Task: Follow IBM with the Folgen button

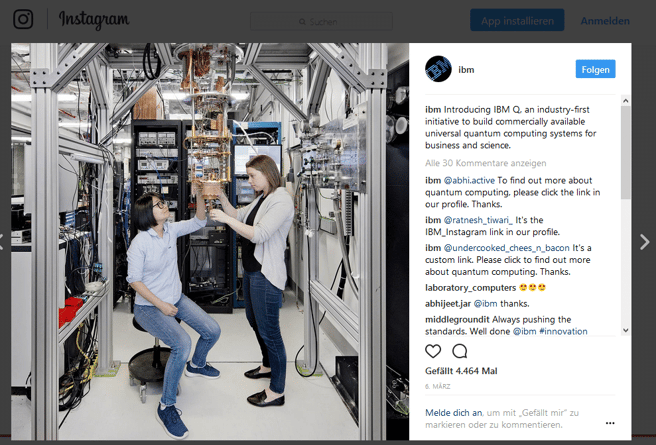Action: click(595, 69)
